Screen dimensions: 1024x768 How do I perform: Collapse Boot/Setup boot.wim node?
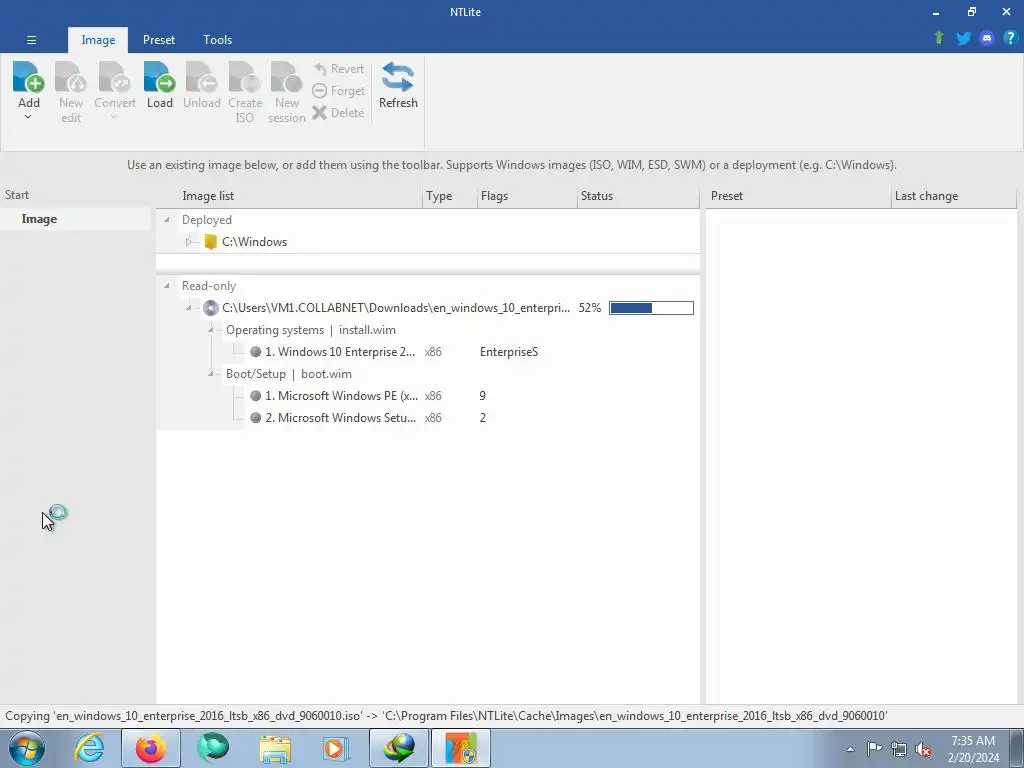click(211, 374)
